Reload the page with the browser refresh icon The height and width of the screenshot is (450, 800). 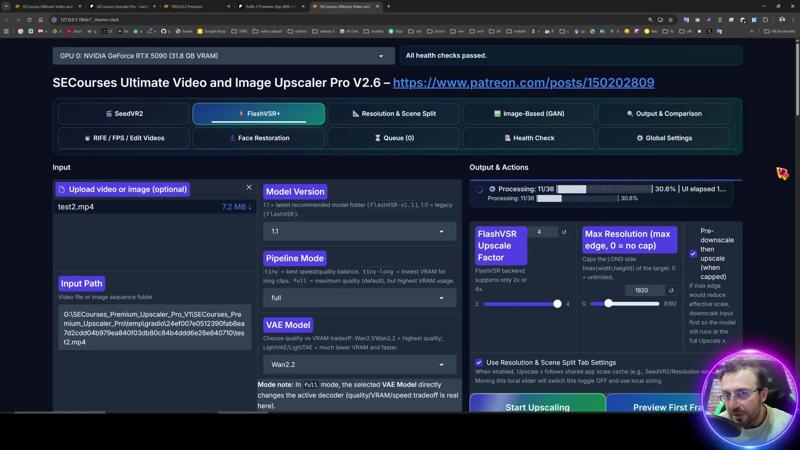click(29, 19)
